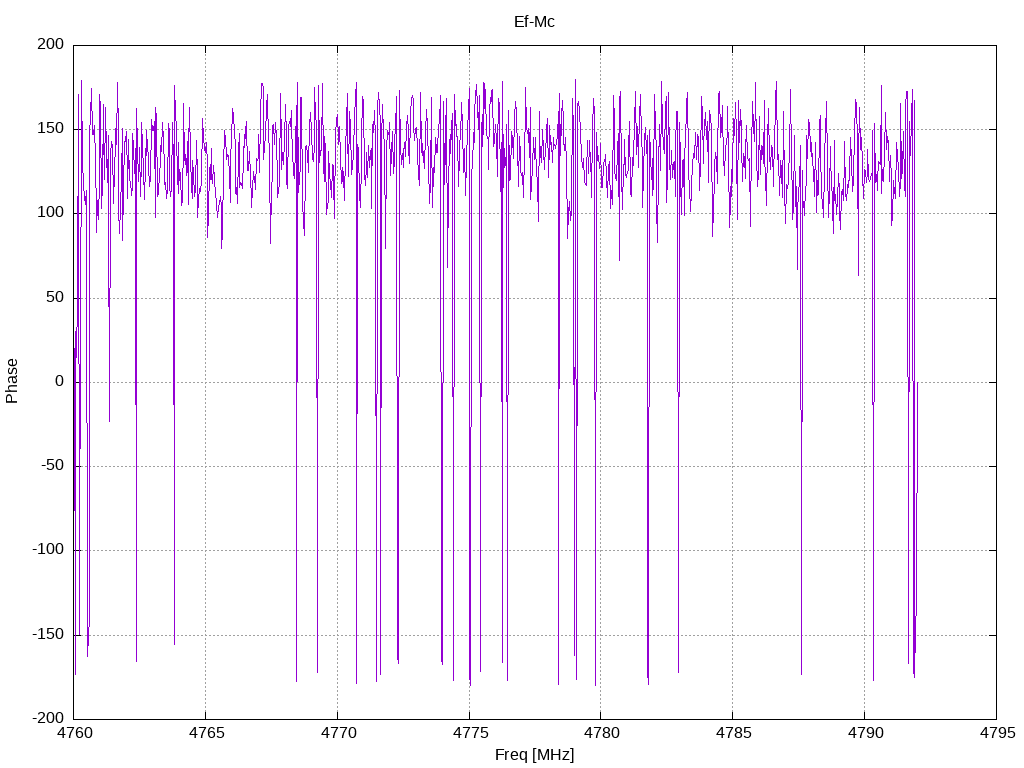Select the -50 y-axis tick label
Image resolution: width=1024 pixels, height=768 pixels.
coord(52,466)
